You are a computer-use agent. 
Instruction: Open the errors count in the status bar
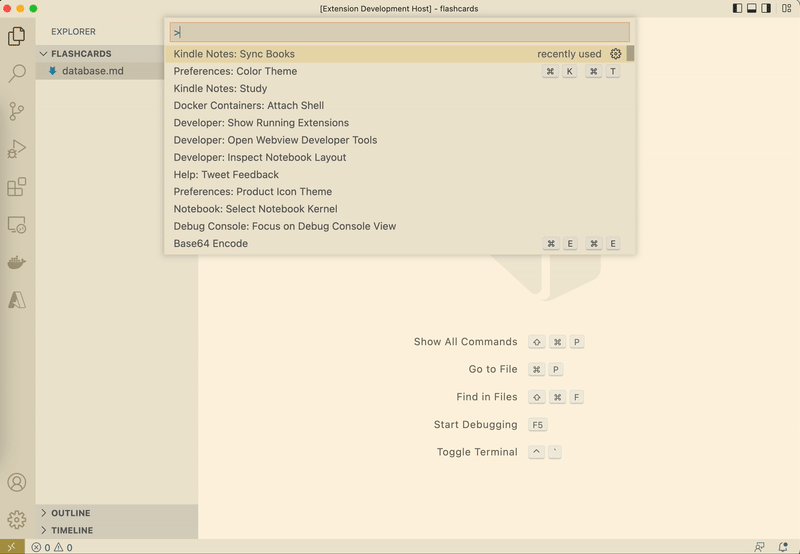click(x=41, y=547)
